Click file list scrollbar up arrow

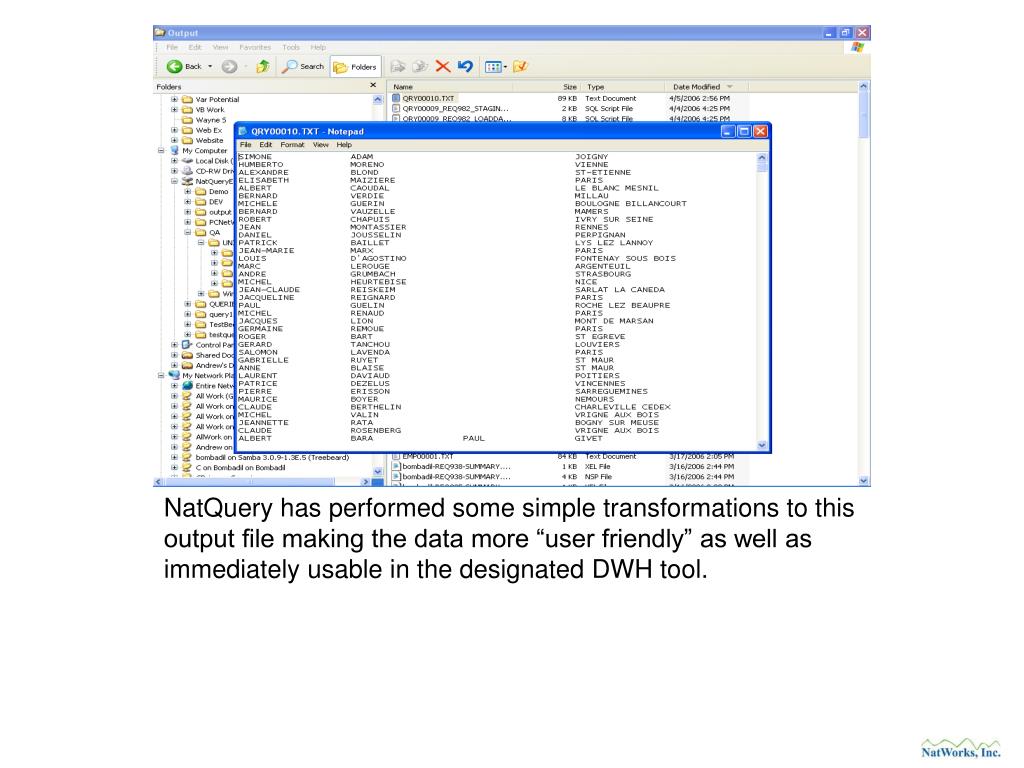pyautogui.click(x=863, y=86)
